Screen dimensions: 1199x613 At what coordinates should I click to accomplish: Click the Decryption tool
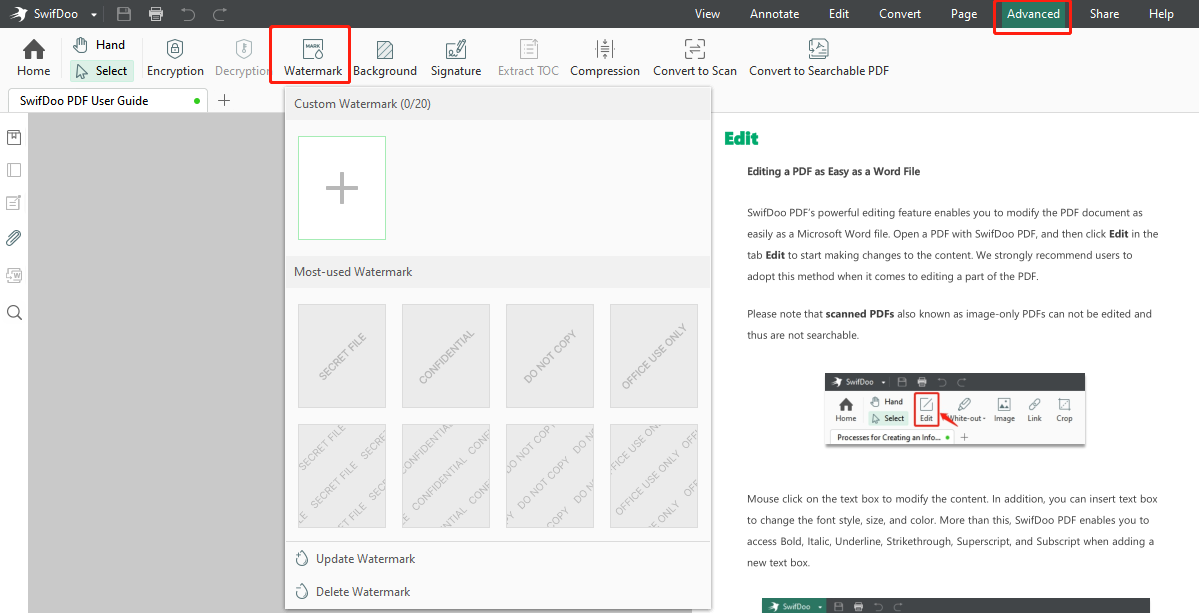(x=242, y=59)
